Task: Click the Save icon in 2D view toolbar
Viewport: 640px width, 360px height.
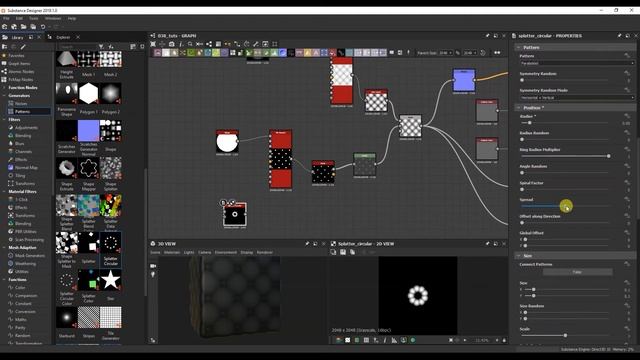Action: pos(343,252)
